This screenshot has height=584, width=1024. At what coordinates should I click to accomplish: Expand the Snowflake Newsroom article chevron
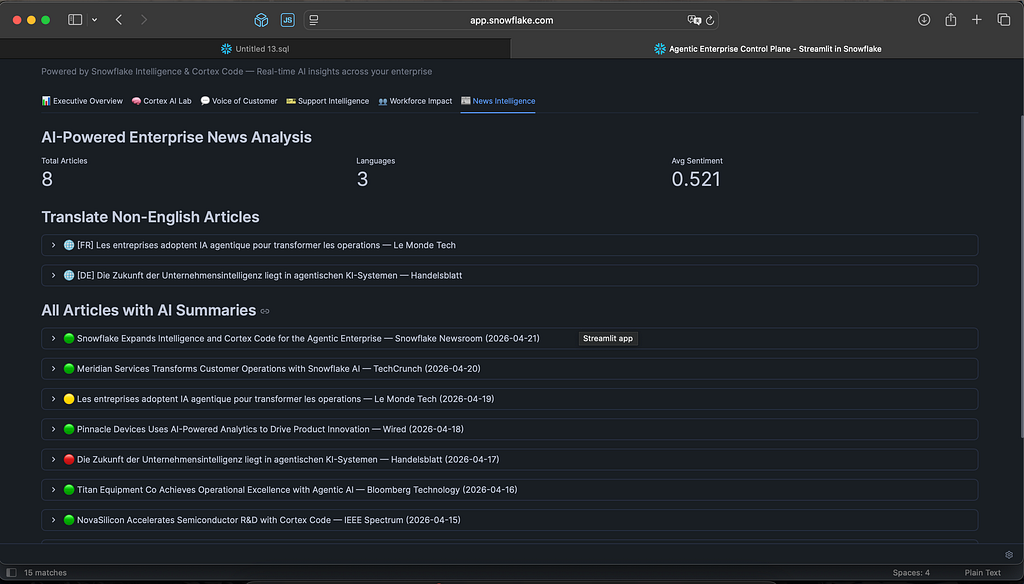[53, 338]
